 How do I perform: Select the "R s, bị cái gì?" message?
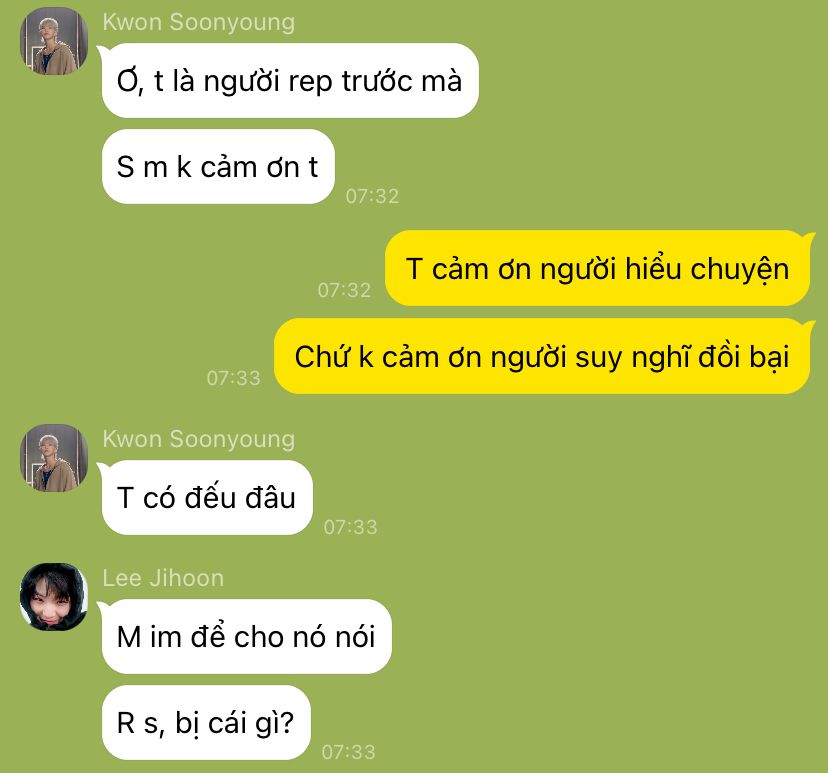[206, 722]
